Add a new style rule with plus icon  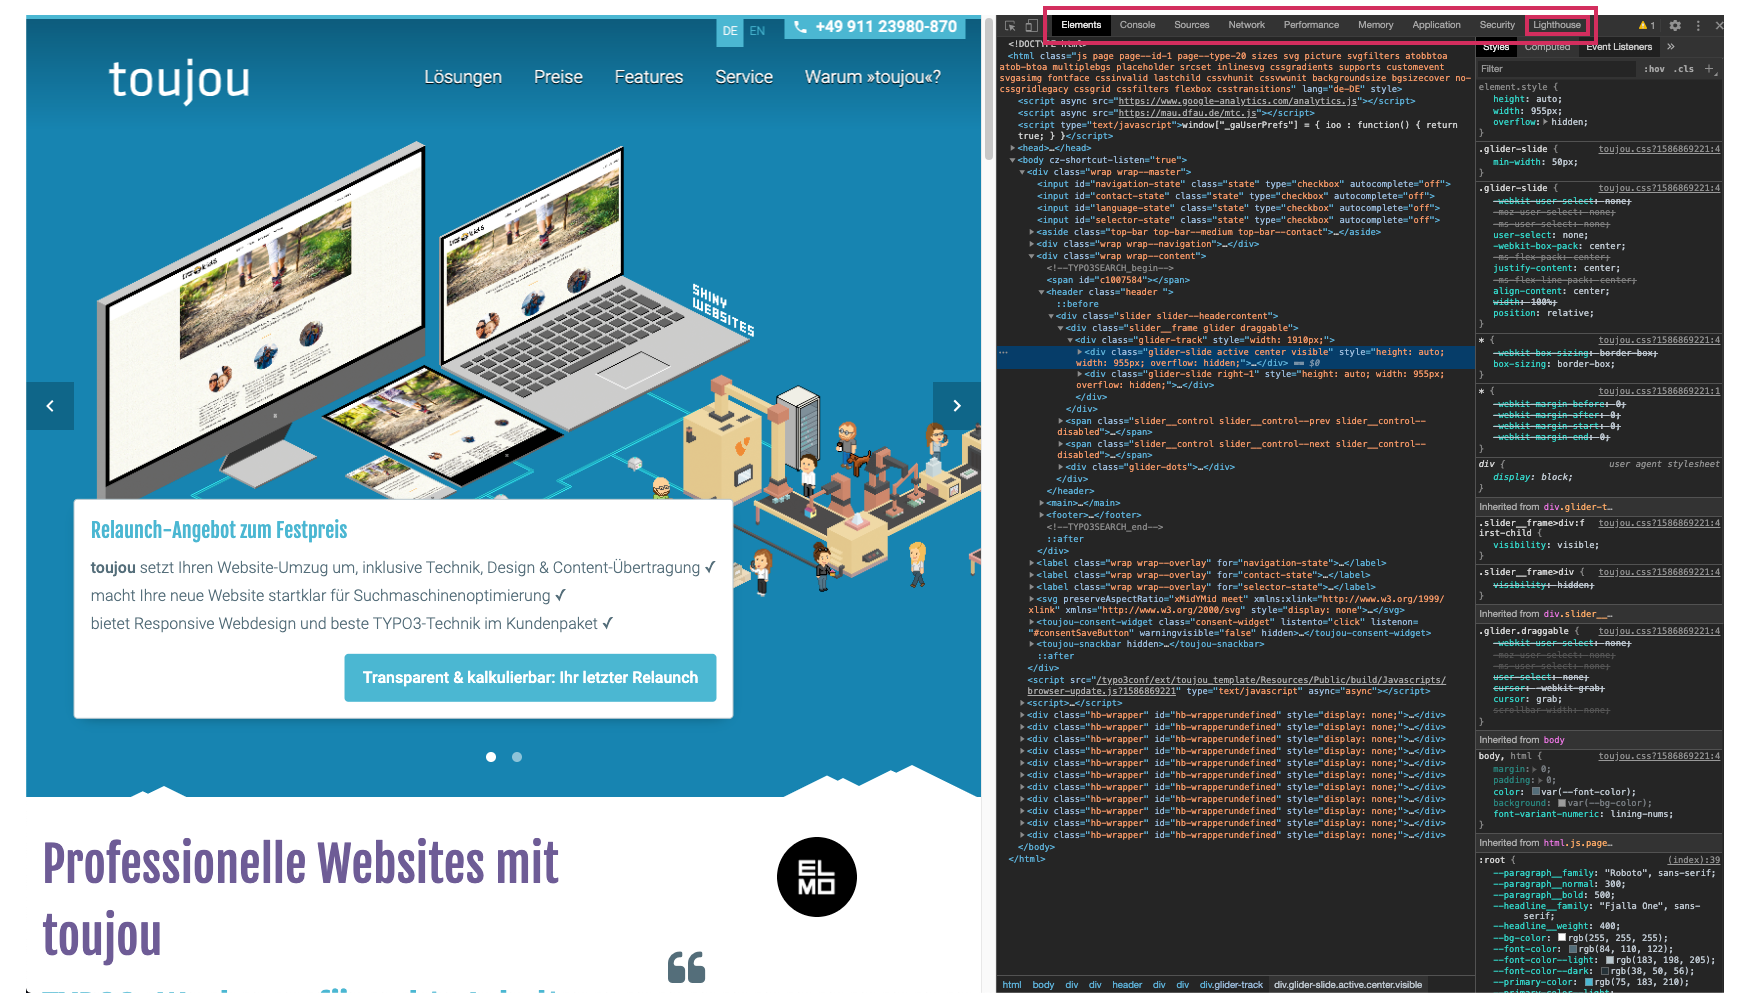coord(1709,69)
